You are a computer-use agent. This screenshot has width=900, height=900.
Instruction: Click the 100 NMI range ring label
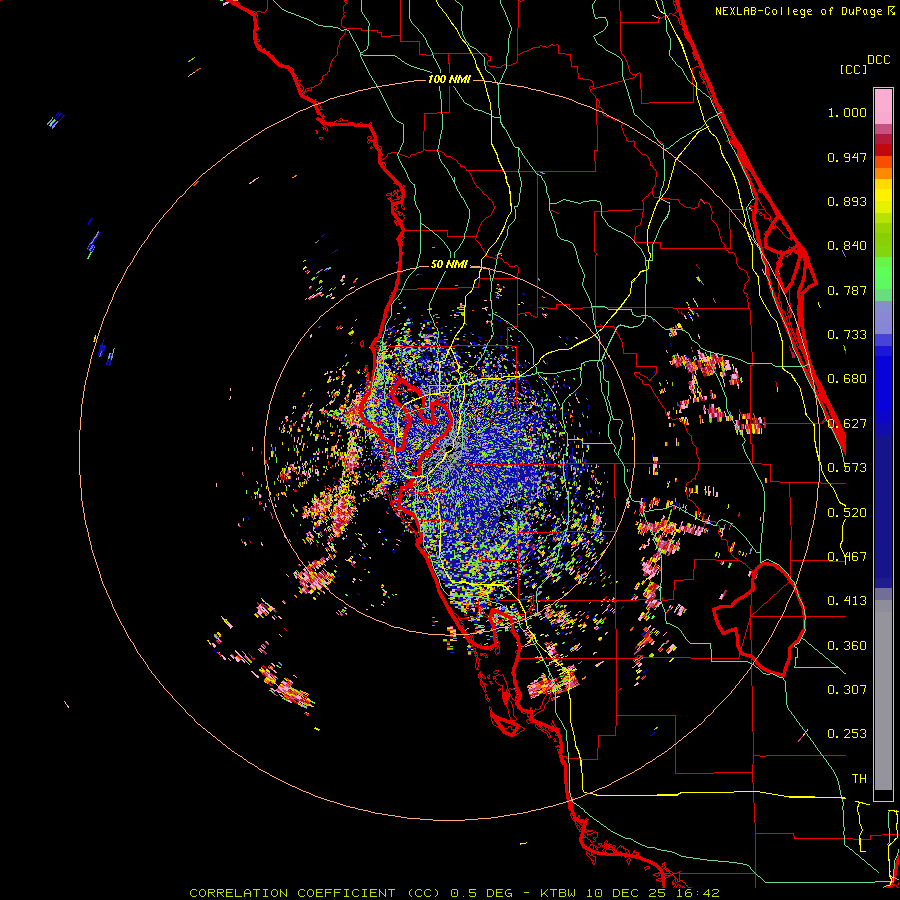(449, 79)
